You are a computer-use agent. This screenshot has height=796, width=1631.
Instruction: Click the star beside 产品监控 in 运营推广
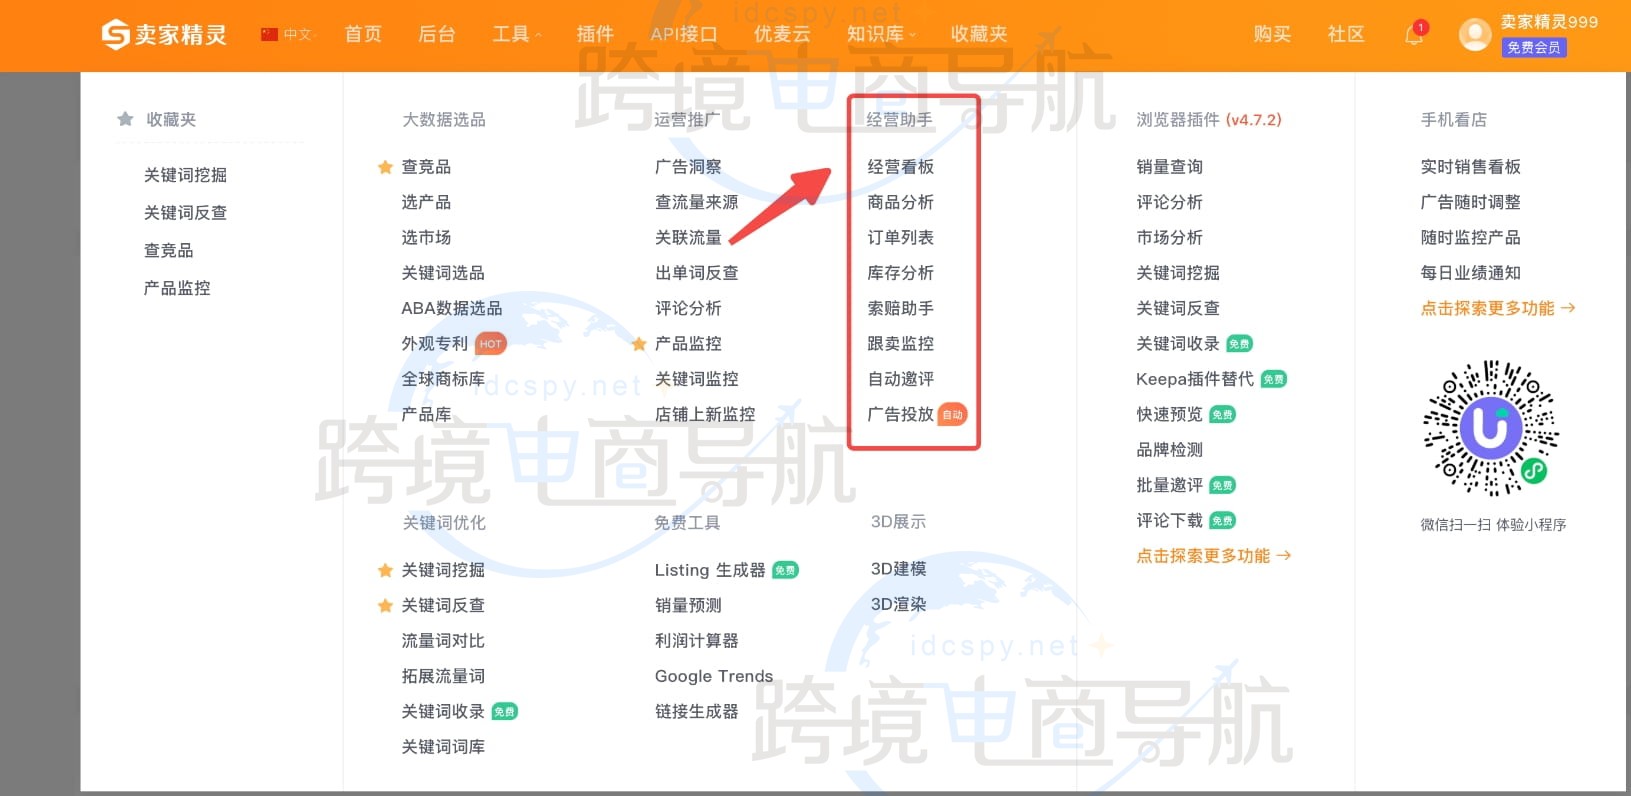click(639, 344)
